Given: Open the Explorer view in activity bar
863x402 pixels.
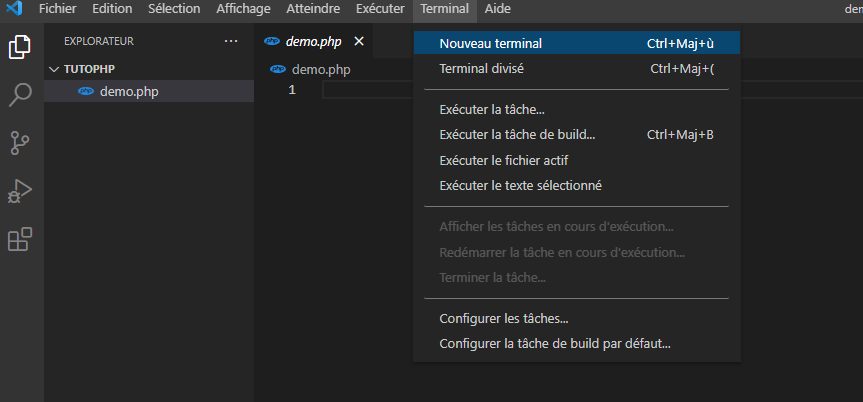Looking at the screenshot, I should click(x=20, y=47).
